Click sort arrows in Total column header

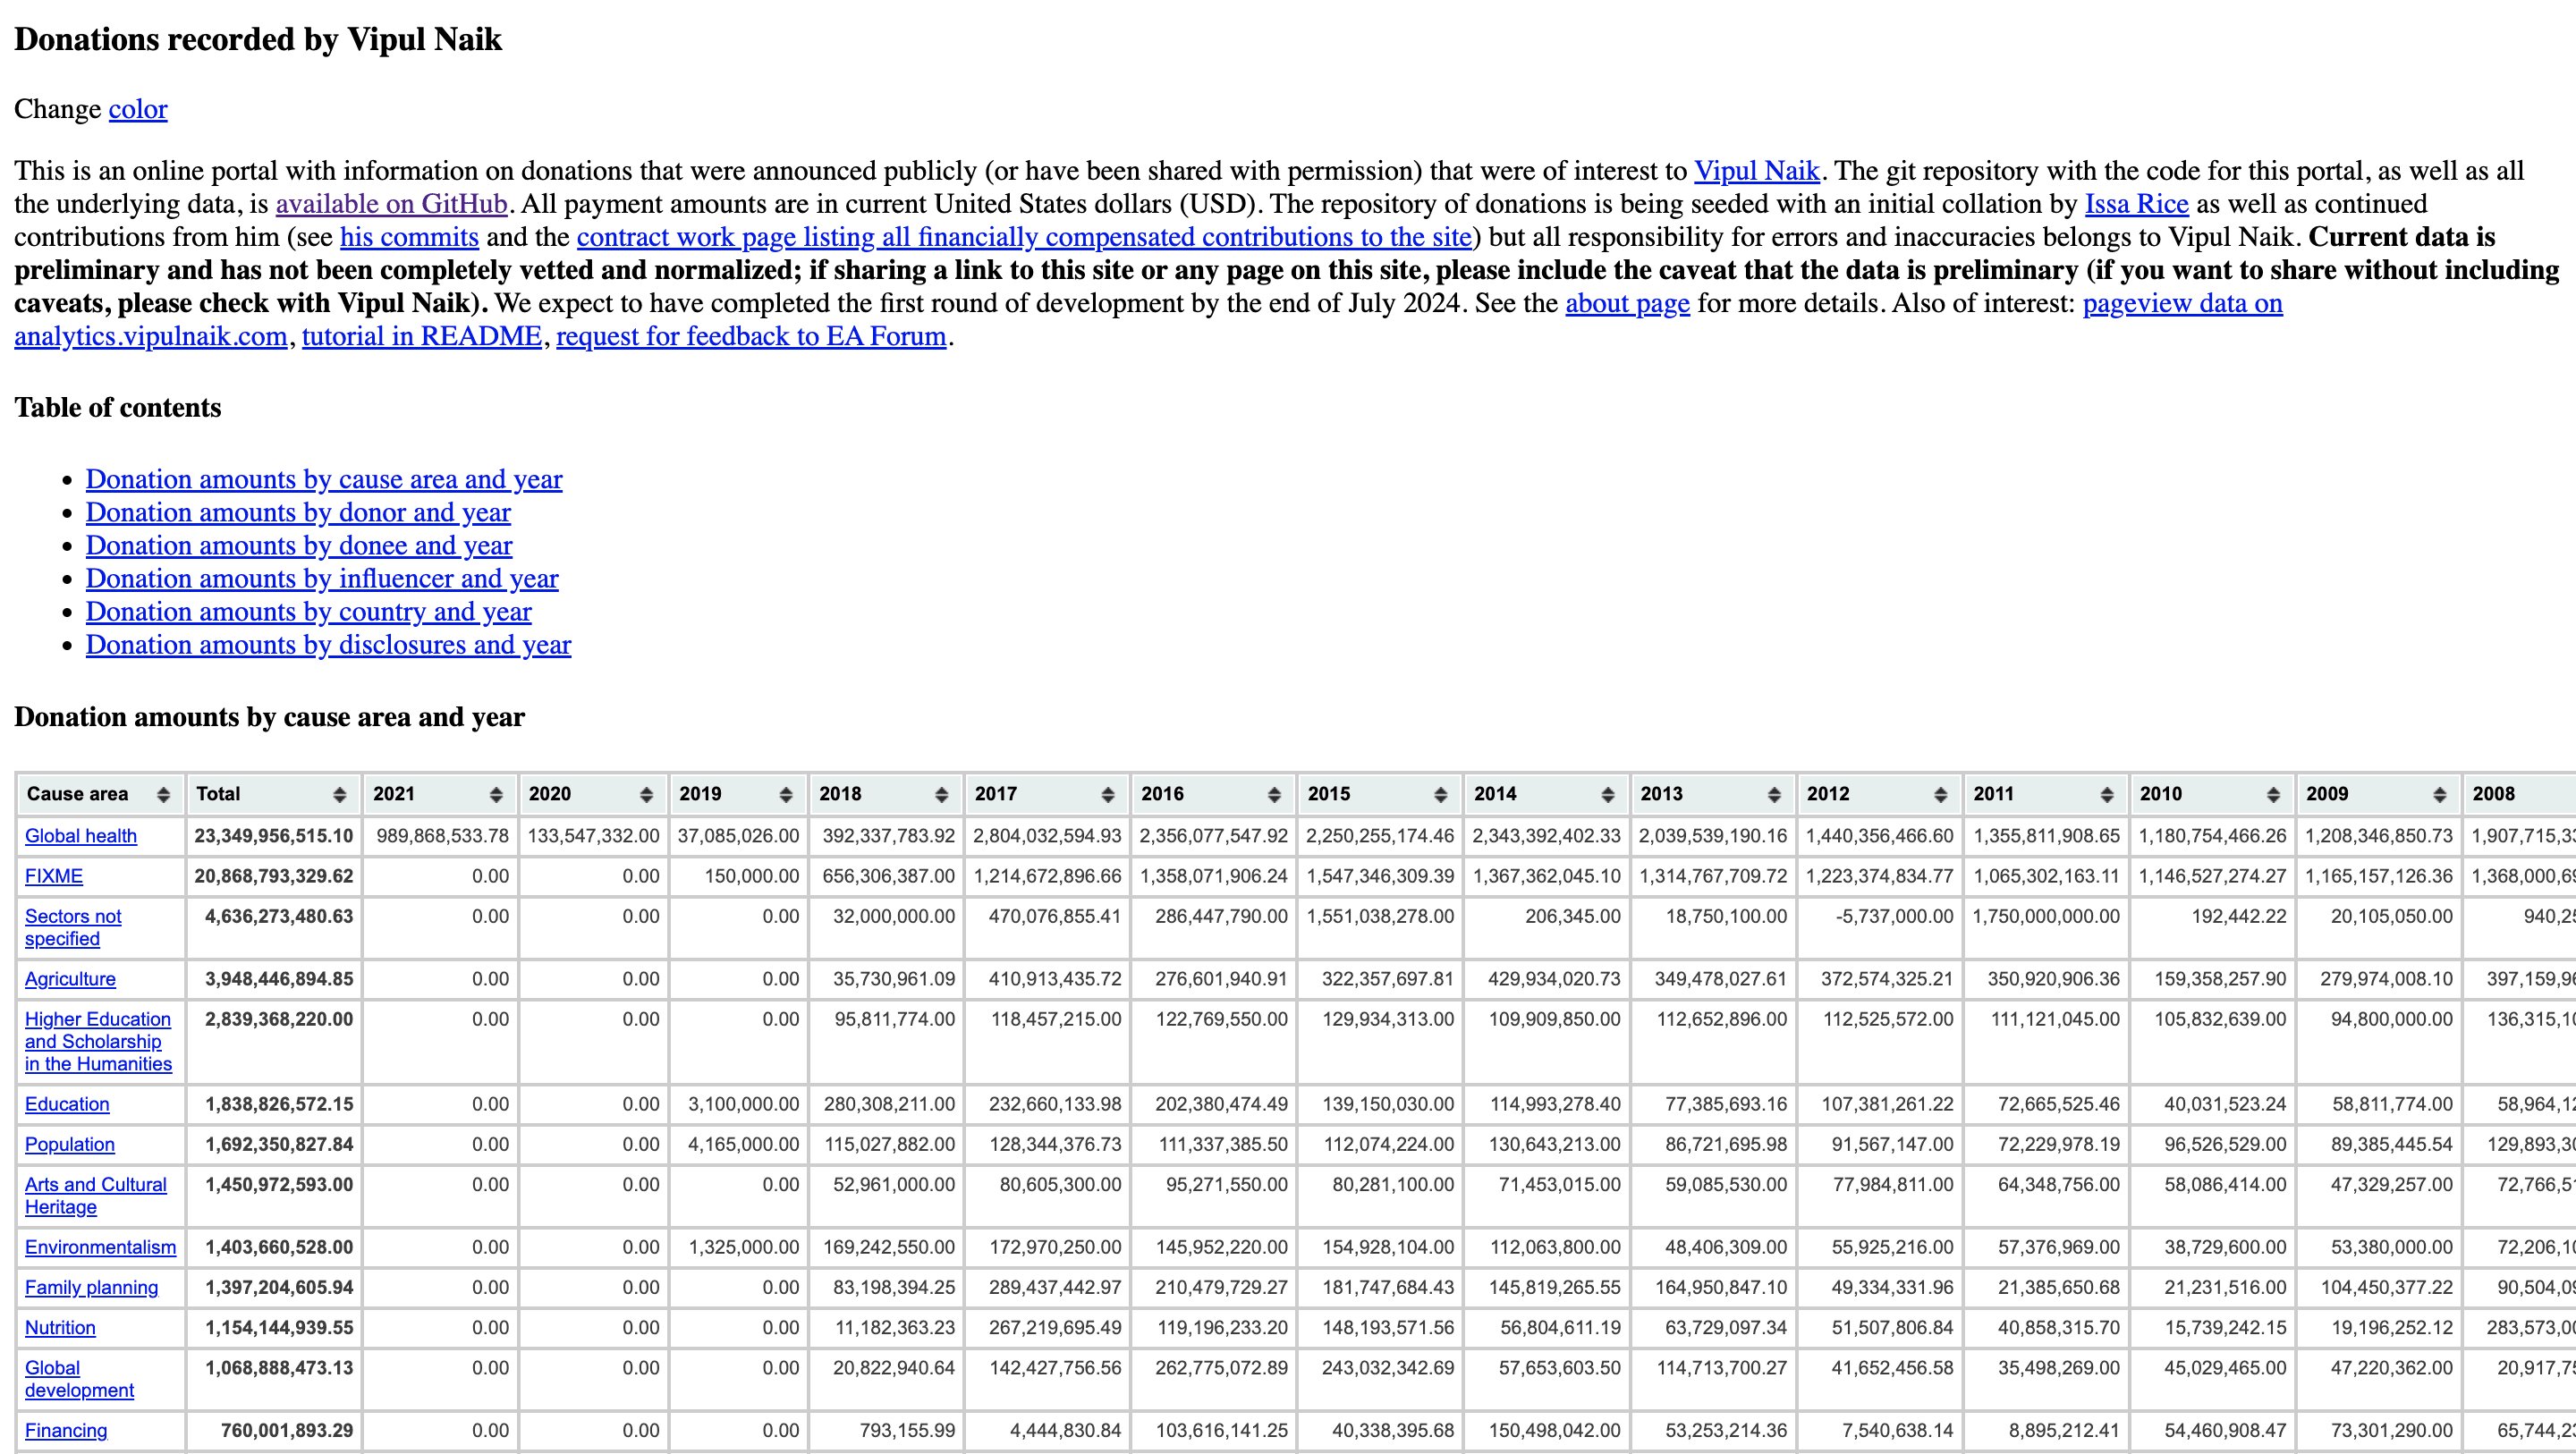tap(340, 795)
